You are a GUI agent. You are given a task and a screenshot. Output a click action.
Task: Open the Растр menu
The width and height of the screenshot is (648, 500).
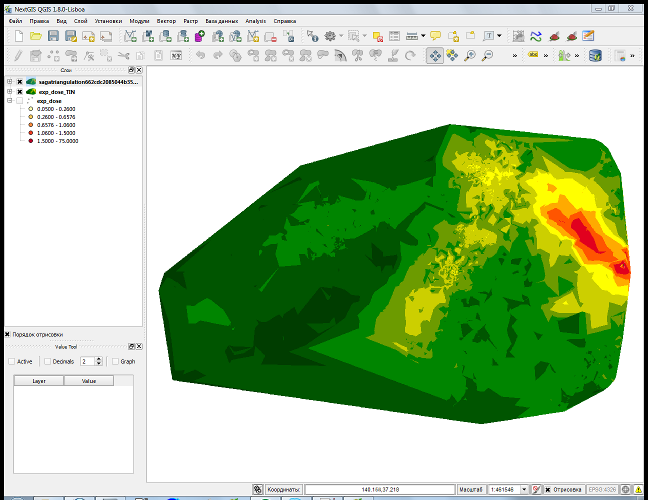(x=190, y=21)
